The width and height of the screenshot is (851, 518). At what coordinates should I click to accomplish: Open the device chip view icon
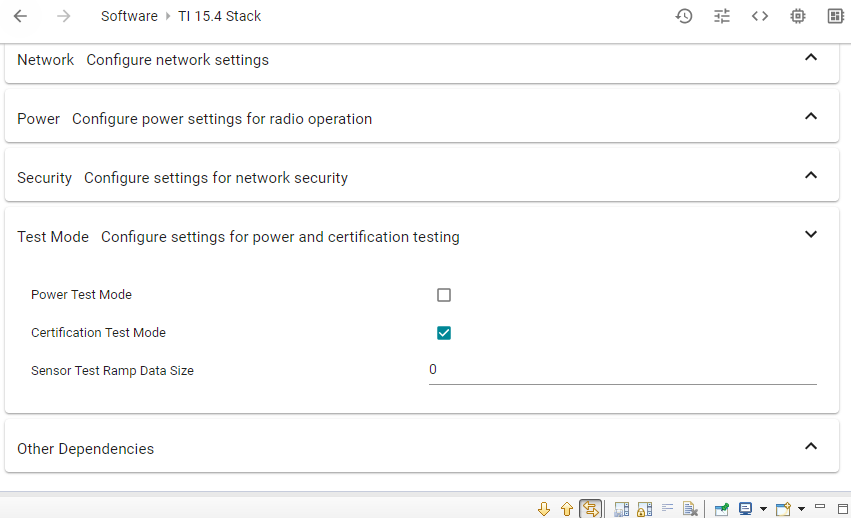point(798,16)
